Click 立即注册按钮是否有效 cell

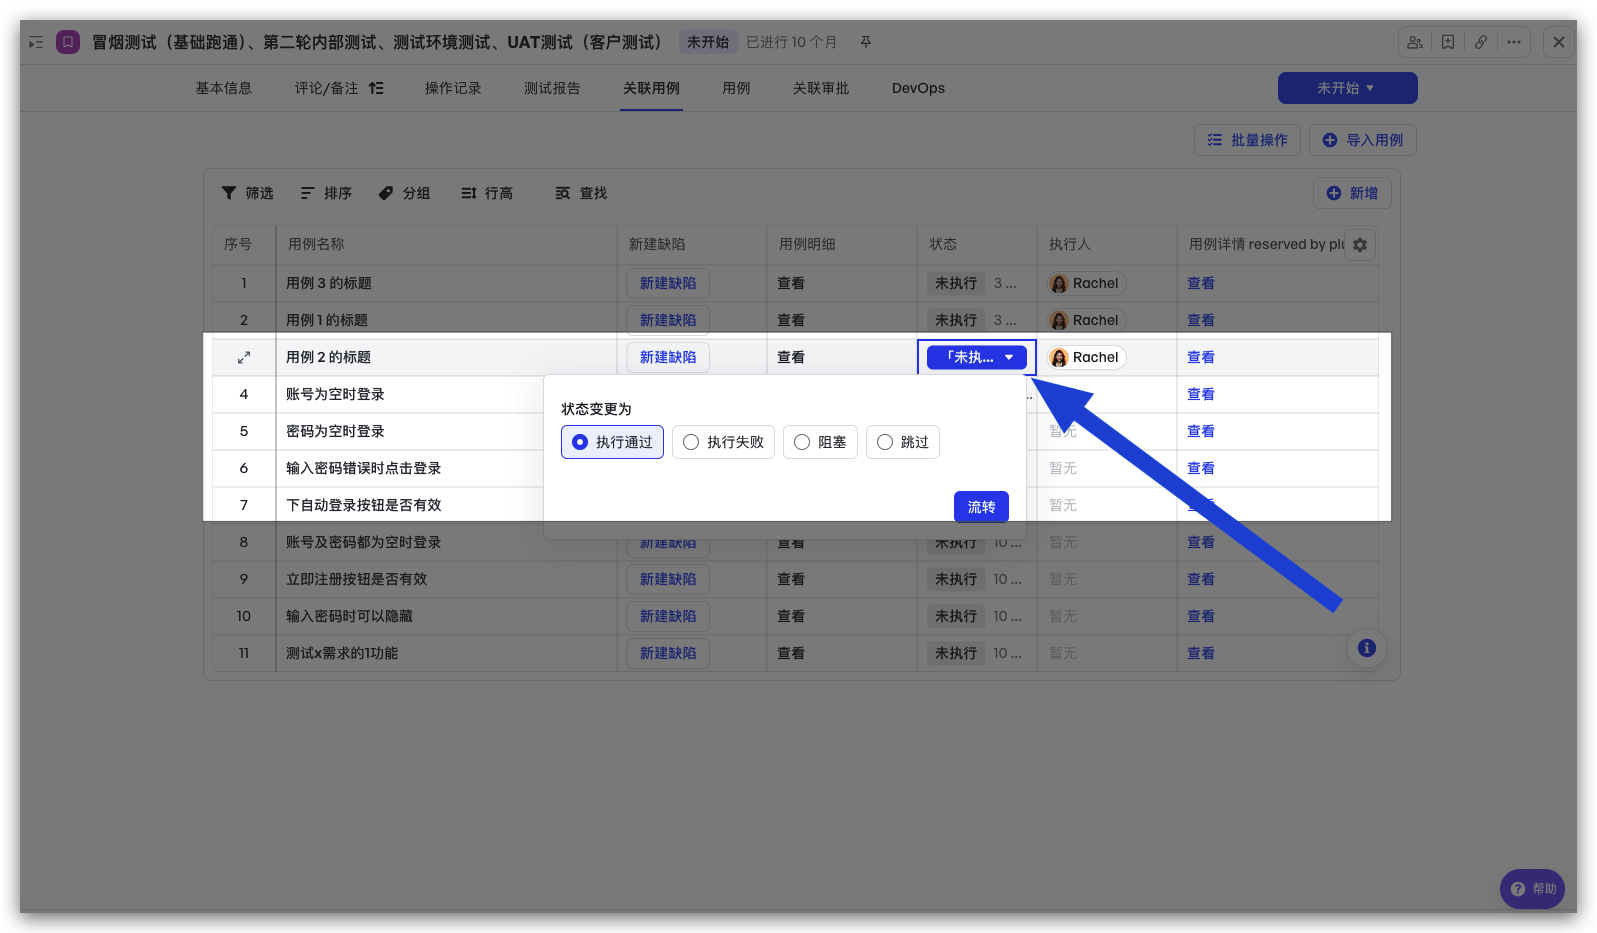tap(446, 579)
